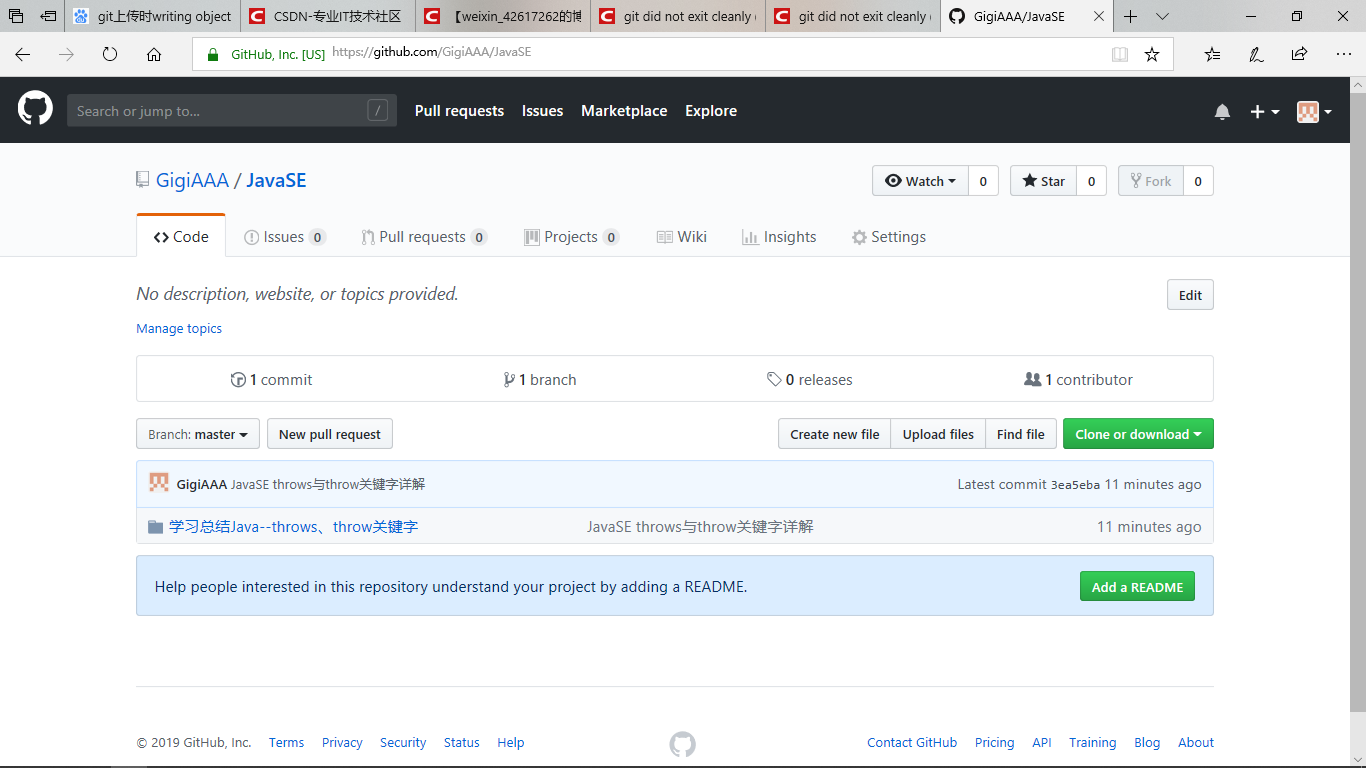Open the Watch dropdown
Image resolution: width=1366 pixels, height=768 pixels.
pyautogui.click(x=919, y=180)
